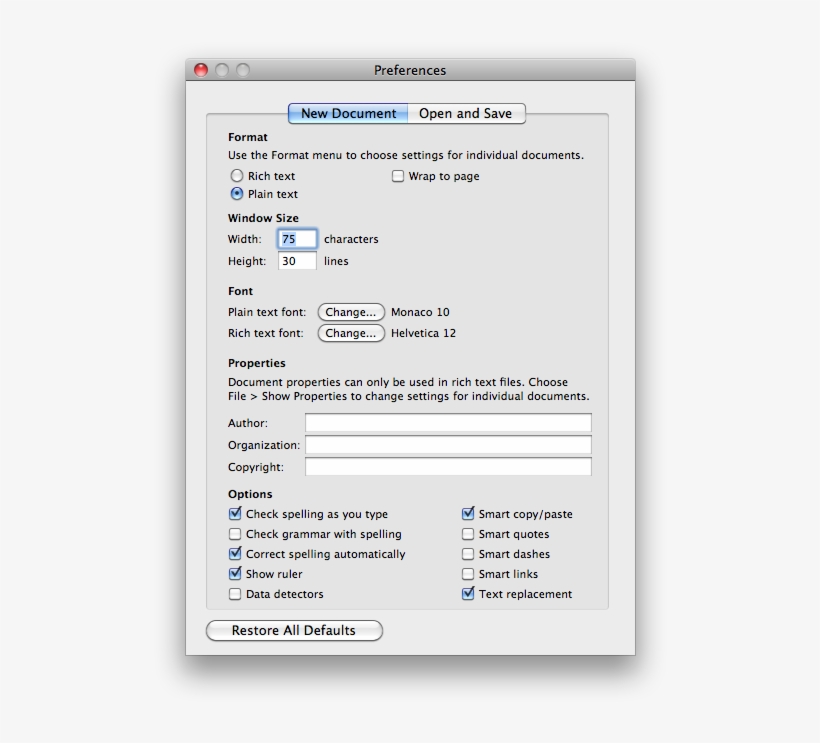Click Restore All Defaults
The height and width of the screenshot is (743, 820).
coord(294,630)
